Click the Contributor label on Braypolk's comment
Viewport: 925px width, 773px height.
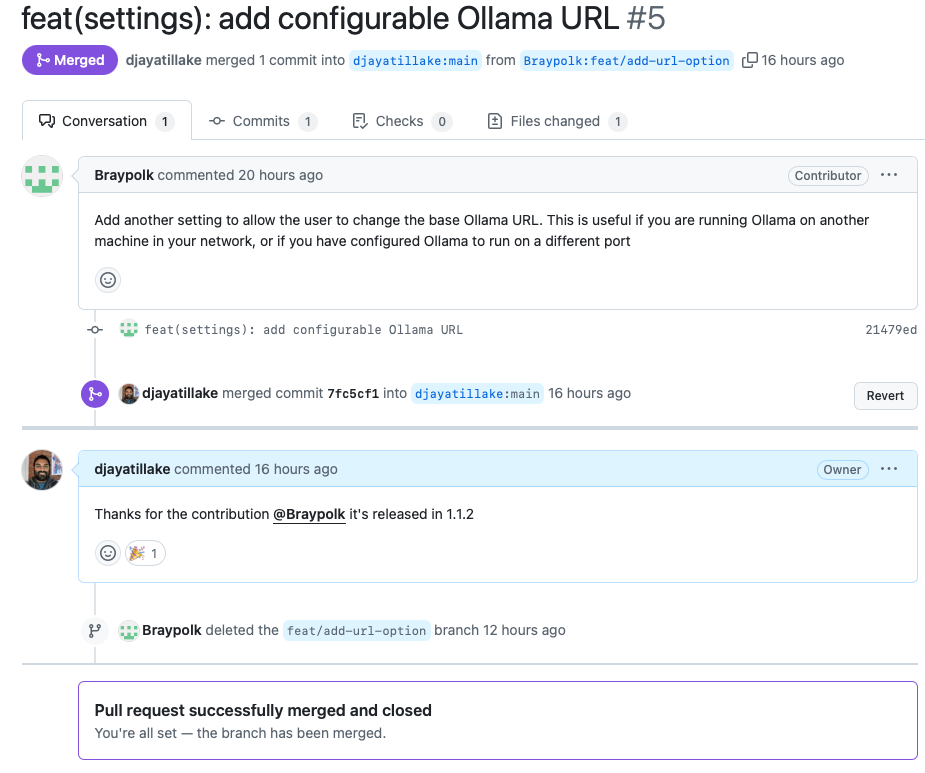click(828, 176)
